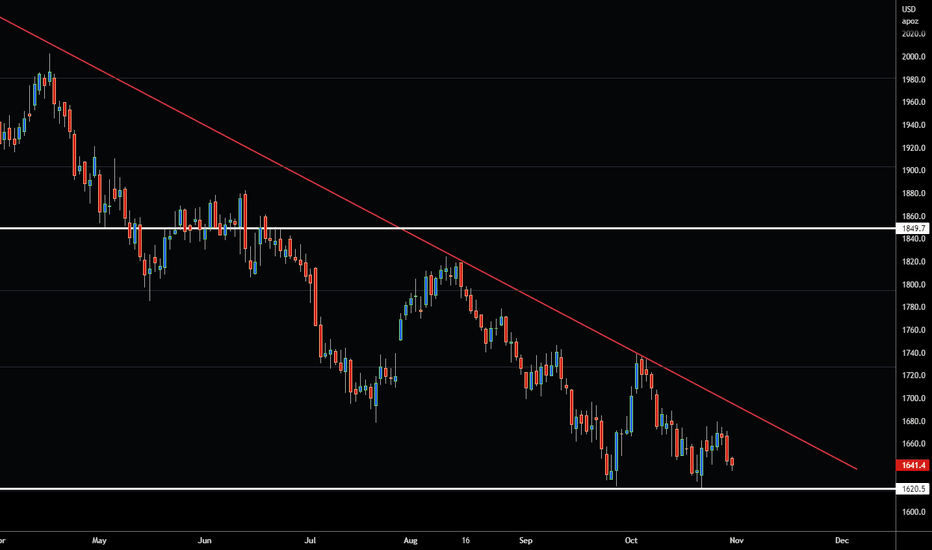Image resolution: width=932 pixels, height=550 pixels.
Task: Click the Oct label on time axis
Action: [x=631, y=540]
